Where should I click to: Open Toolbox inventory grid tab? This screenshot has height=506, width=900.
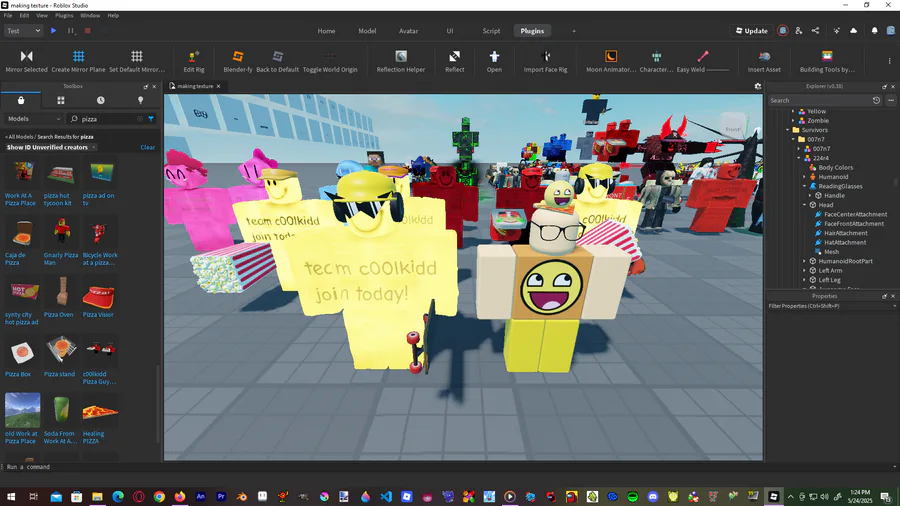(61, 100)
